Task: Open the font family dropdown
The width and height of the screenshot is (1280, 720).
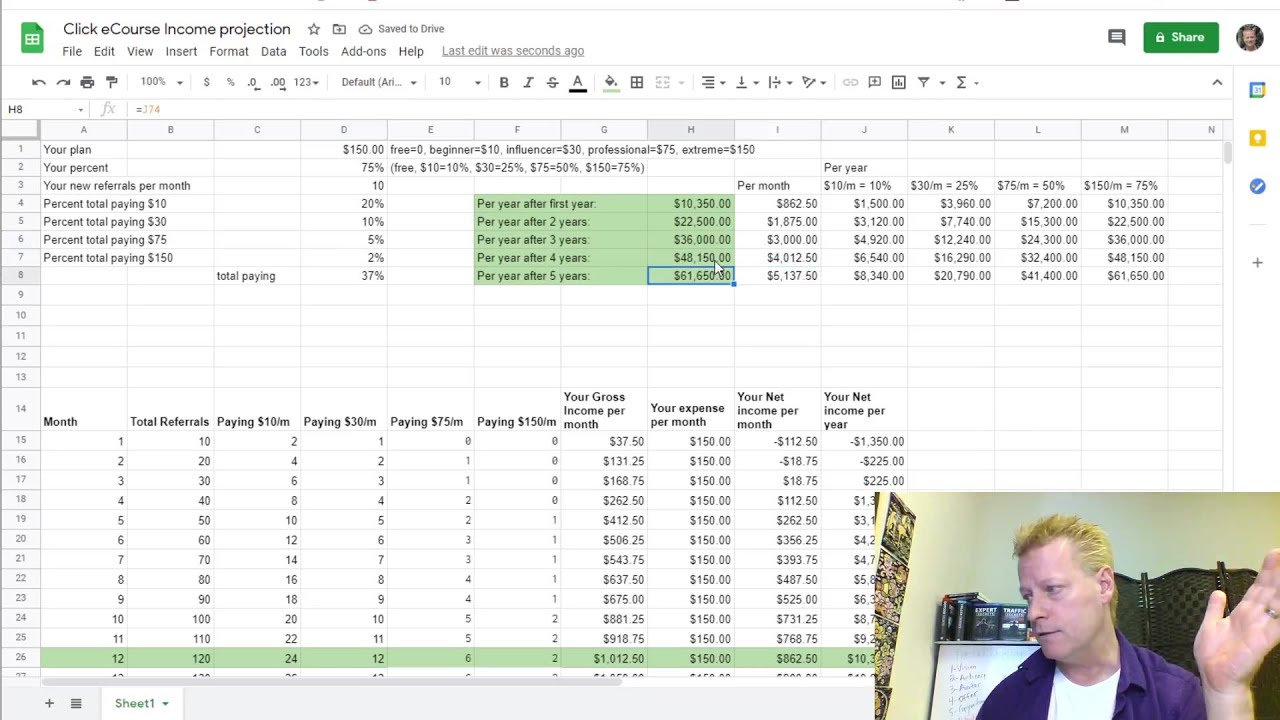Action: (379, 82)
